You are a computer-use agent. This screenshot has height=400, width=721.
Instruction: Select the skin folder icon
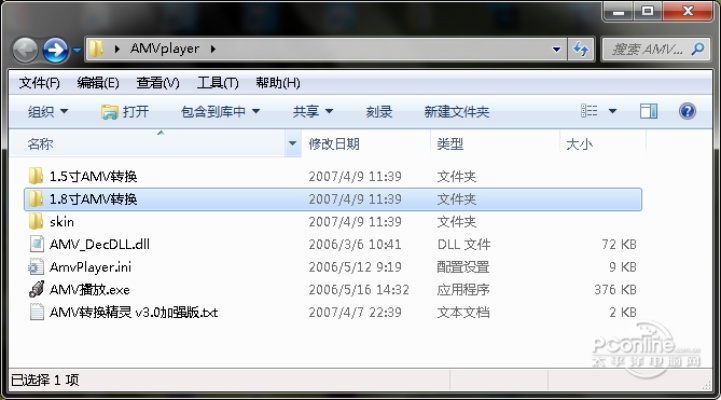point(36,222)
